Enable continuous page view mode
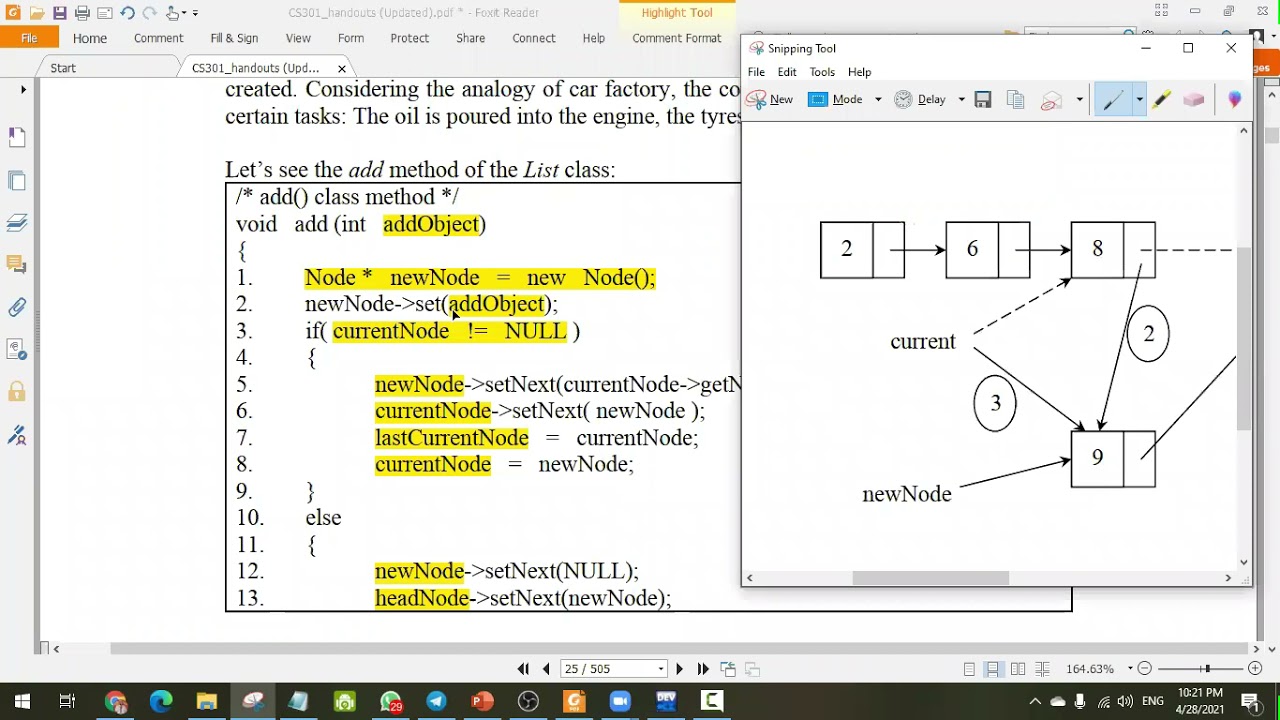 click(x=993, y=669)
